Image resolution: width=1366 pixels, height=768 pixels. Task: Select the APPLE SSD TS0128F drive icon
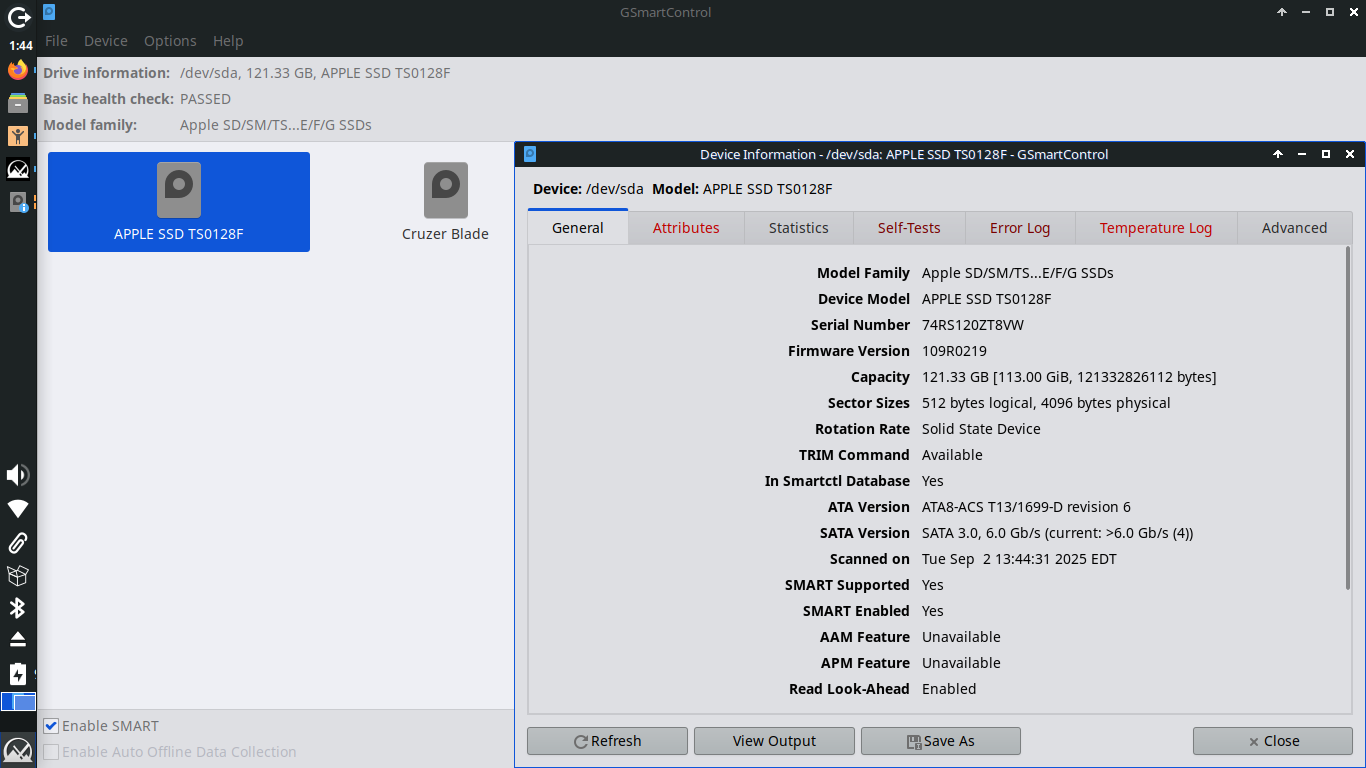[x=178, y=201]
